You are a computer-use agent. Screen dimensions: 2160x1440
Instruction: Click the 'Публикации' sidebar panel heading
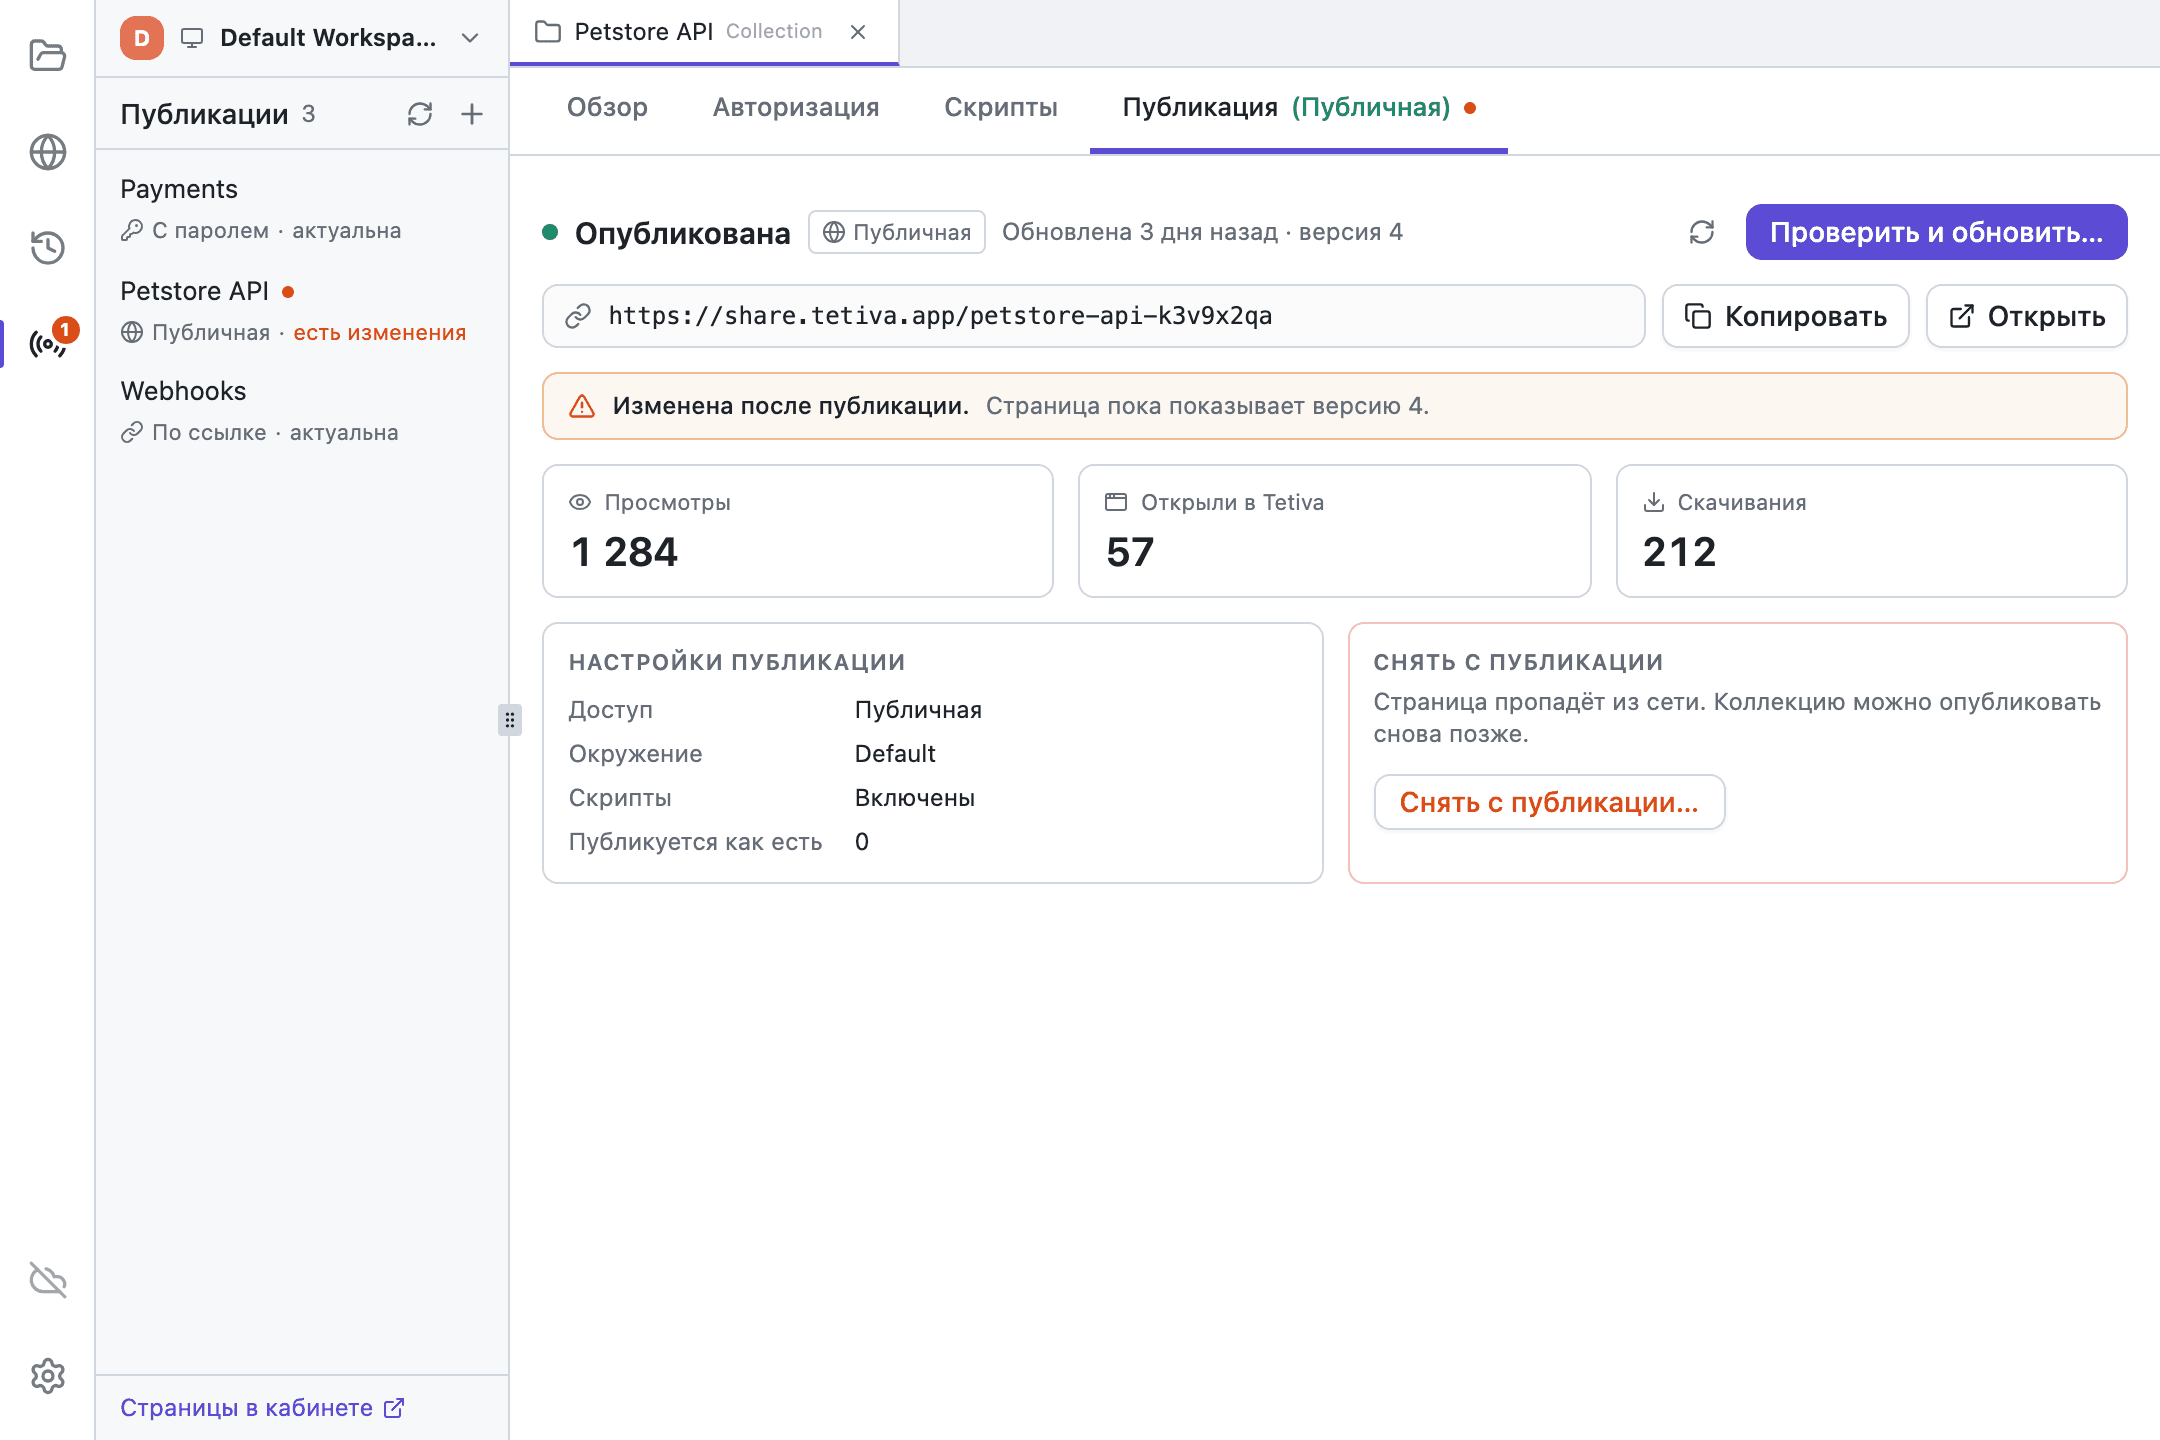(x=204, y=114)
